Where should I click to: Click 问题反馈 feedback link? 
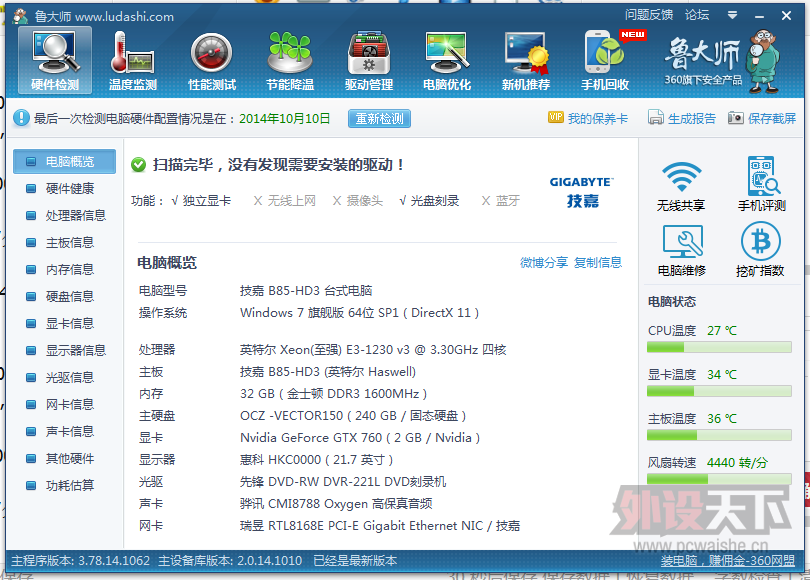tap(649, 15)
